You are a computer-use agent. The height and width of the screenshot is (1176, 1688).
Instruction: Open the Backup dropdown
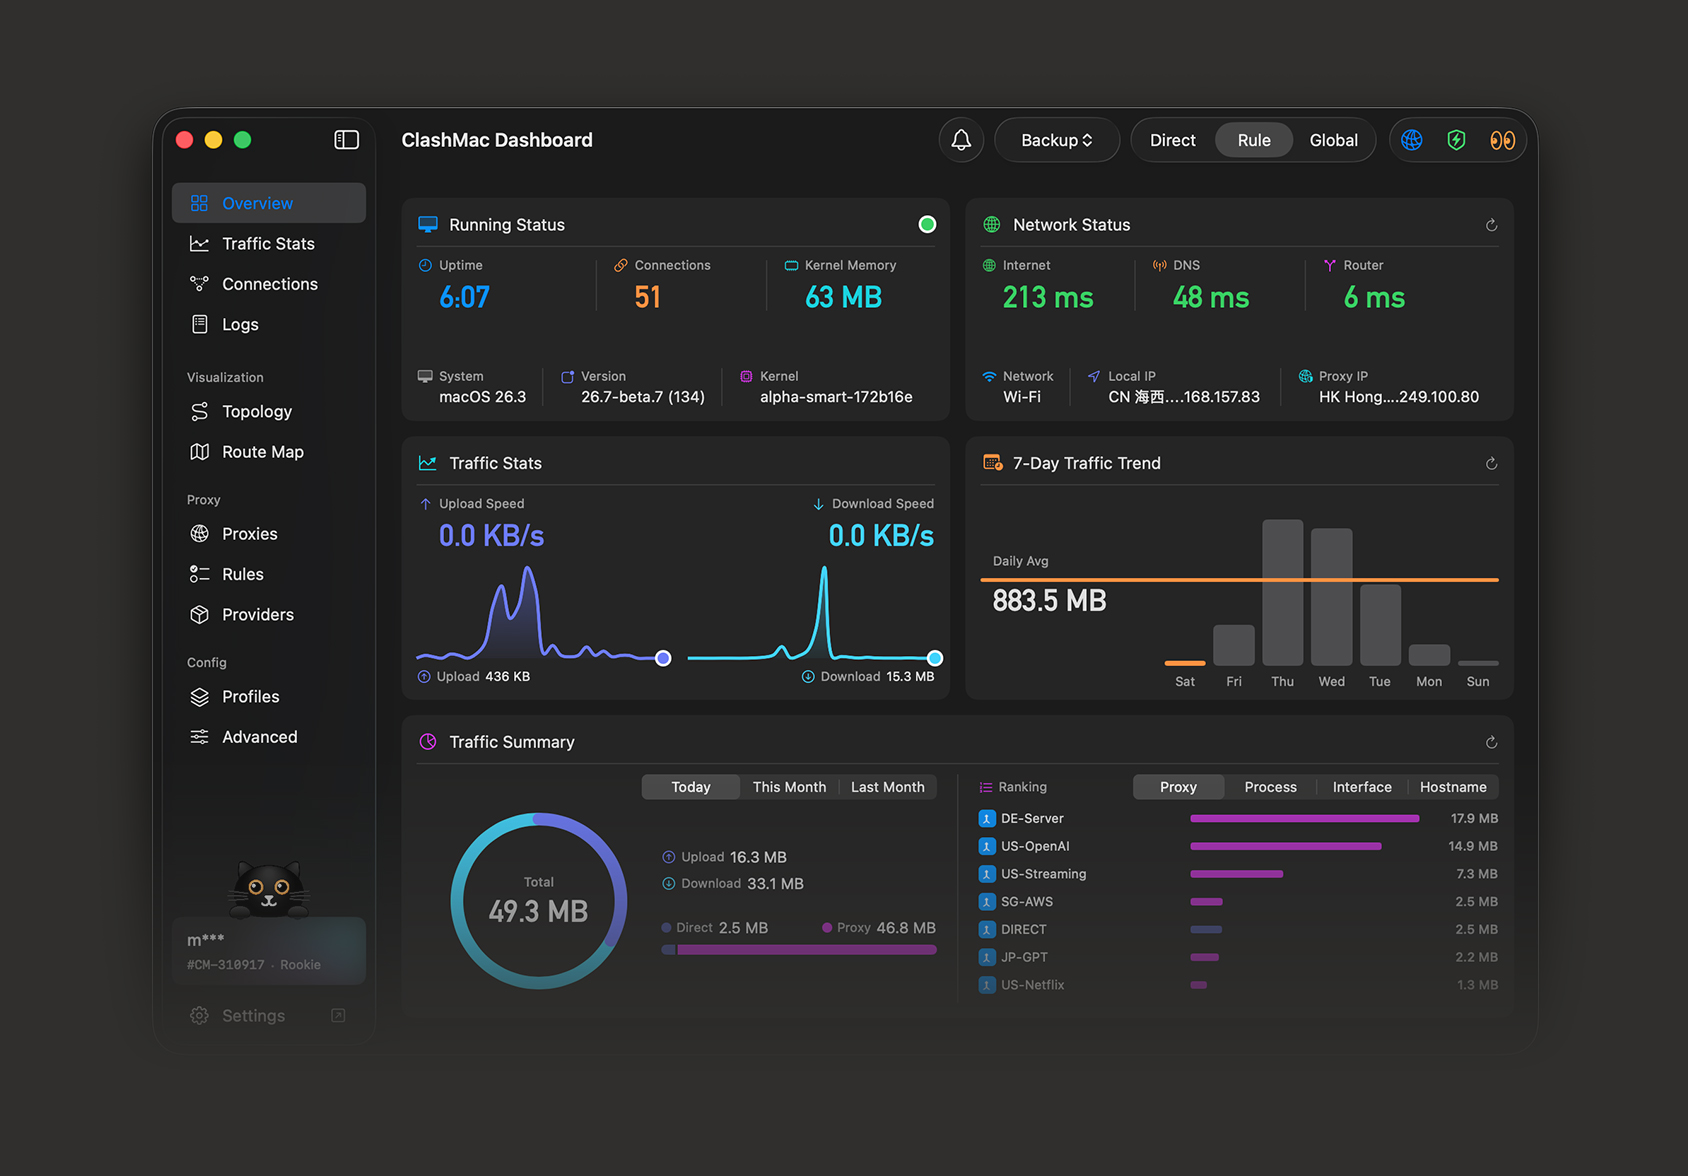[1056, 140]
